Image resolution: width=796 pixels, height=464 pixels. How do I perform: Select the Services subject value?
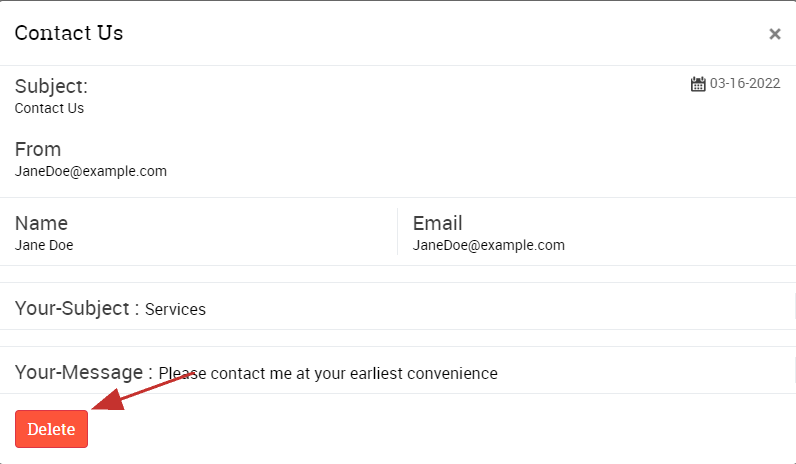pos(175,309)
